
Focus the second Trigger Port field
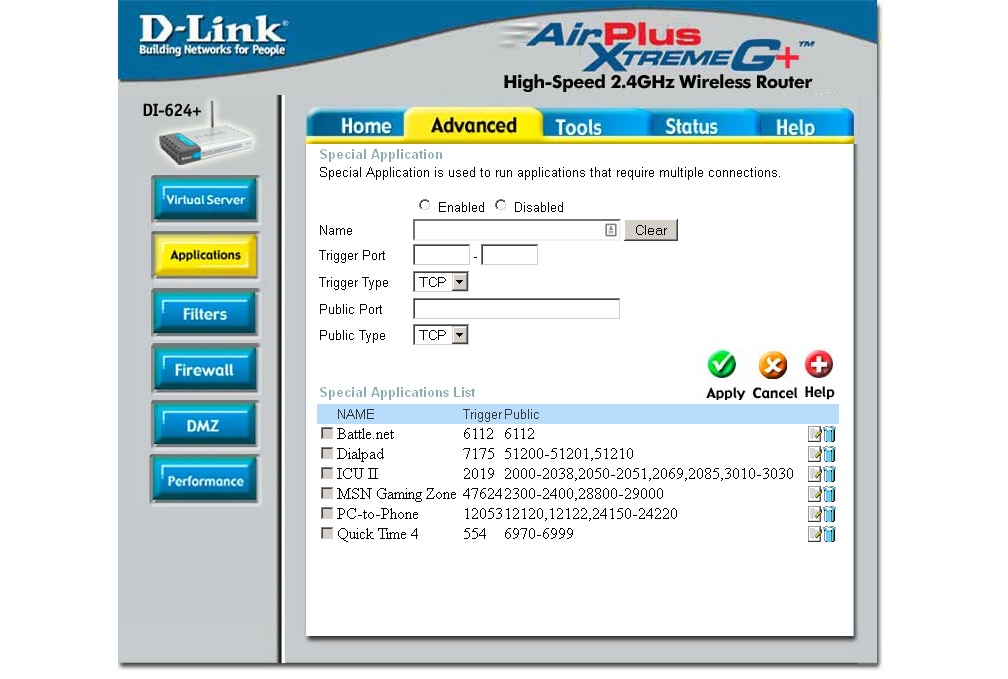[509, 255]
